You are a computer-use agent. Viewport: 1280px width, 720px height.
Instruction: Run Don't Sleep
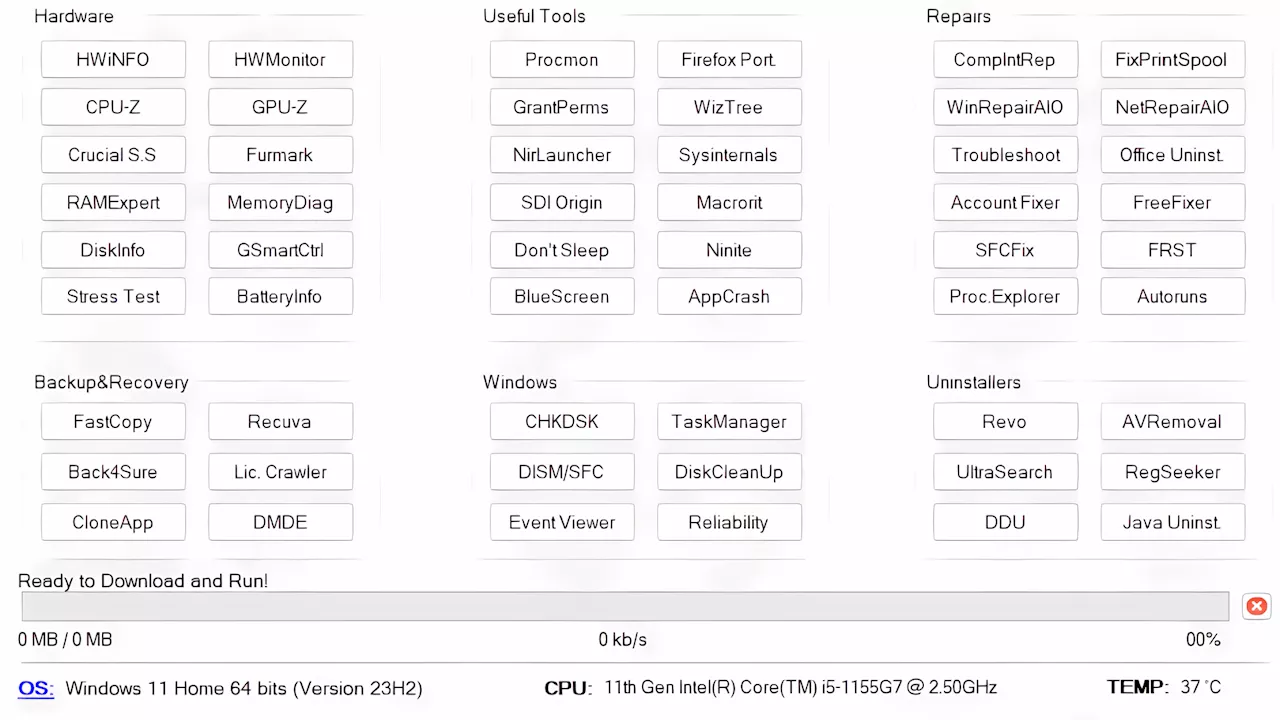pyautogui.click(x=562, y=250)
